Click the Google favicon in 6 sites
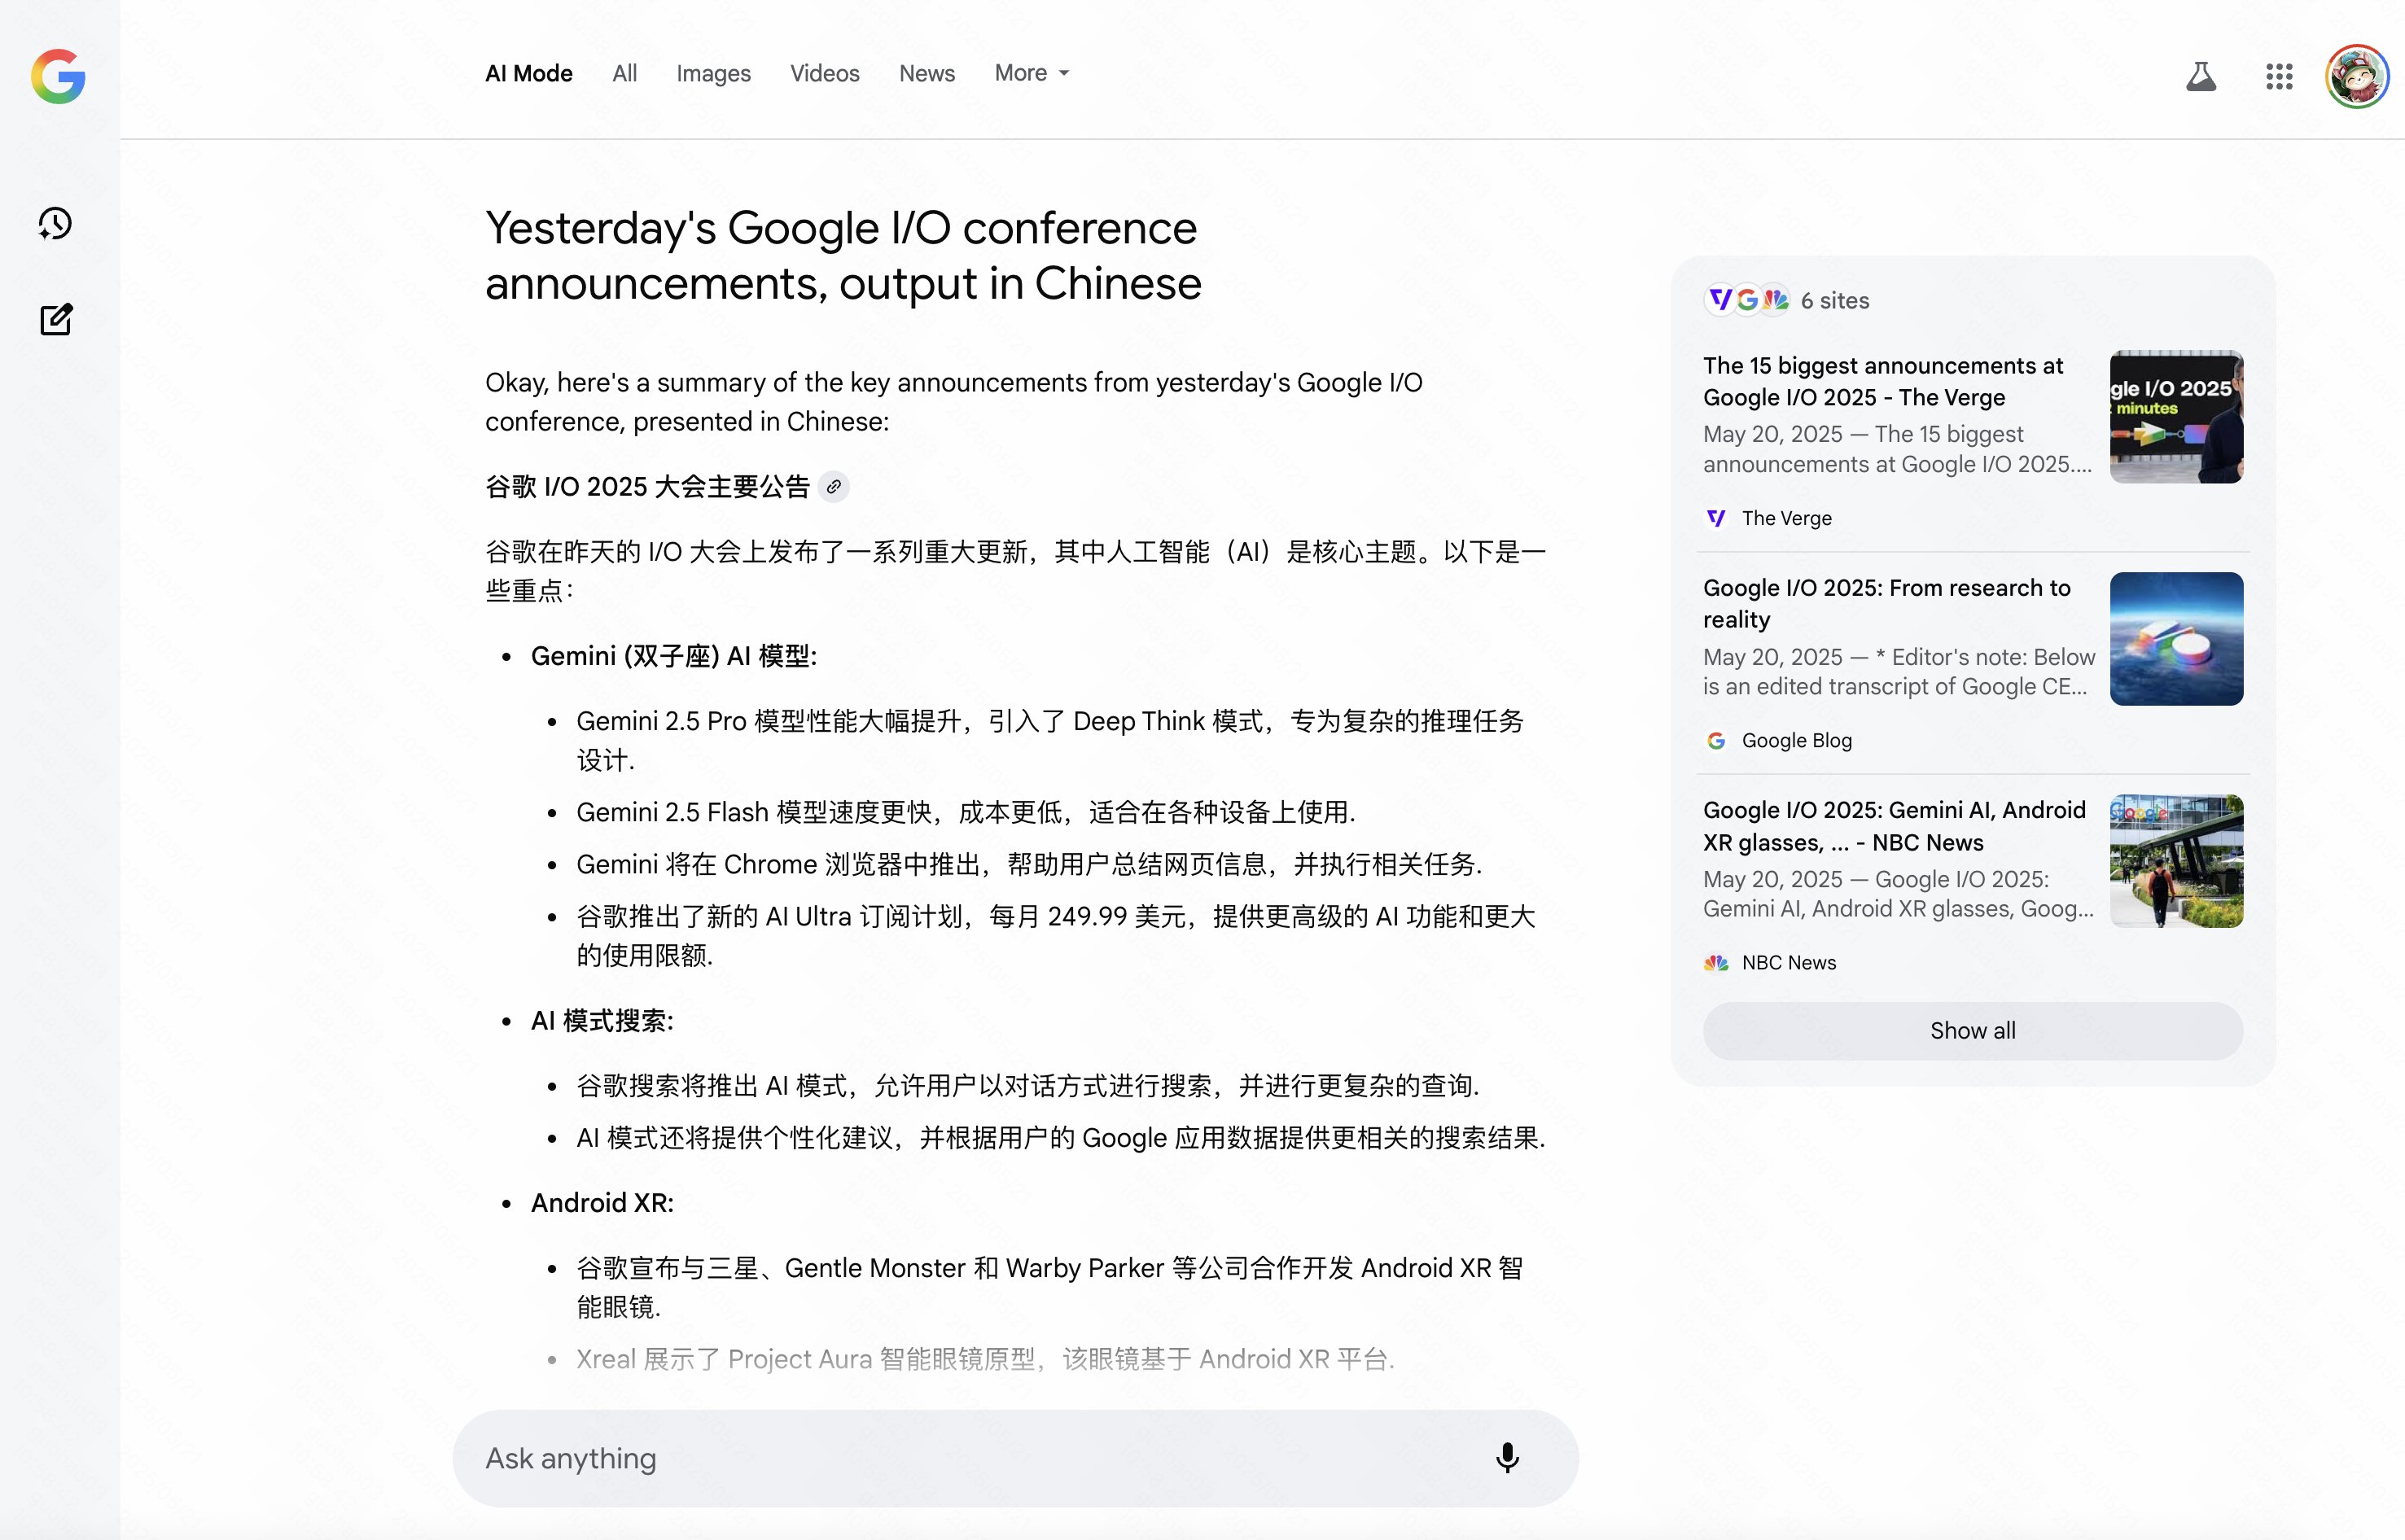The width and height of the screenshot is (2405, 1540). pyautogui.click(x=1747, y=299)
